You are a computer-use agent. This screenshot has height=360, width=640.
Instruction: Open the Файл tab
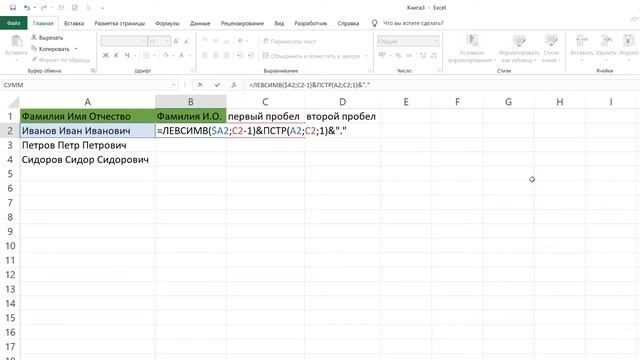pos(13,23)
